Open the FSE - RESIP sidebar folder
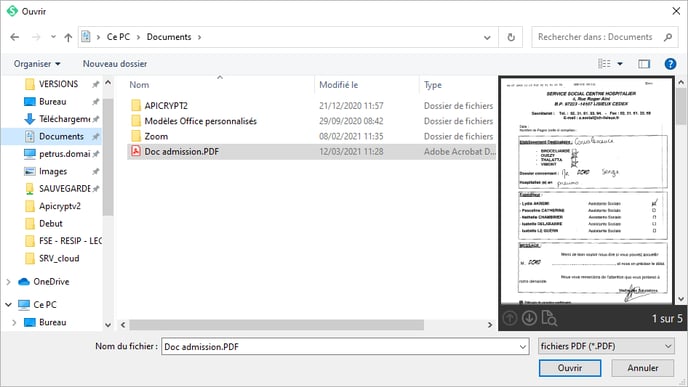The width and height of the screenshot is (688, 387). (70, 240)
